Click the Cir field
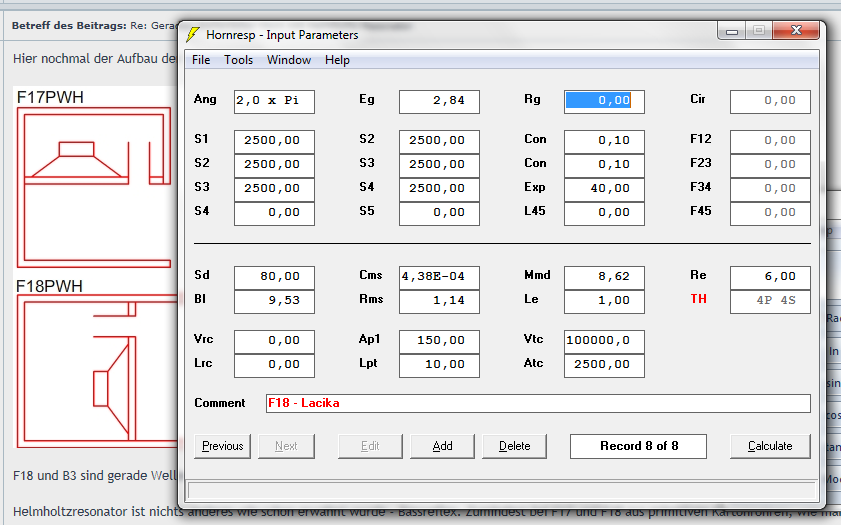This screenshot has width=841, height=525. 770,101
